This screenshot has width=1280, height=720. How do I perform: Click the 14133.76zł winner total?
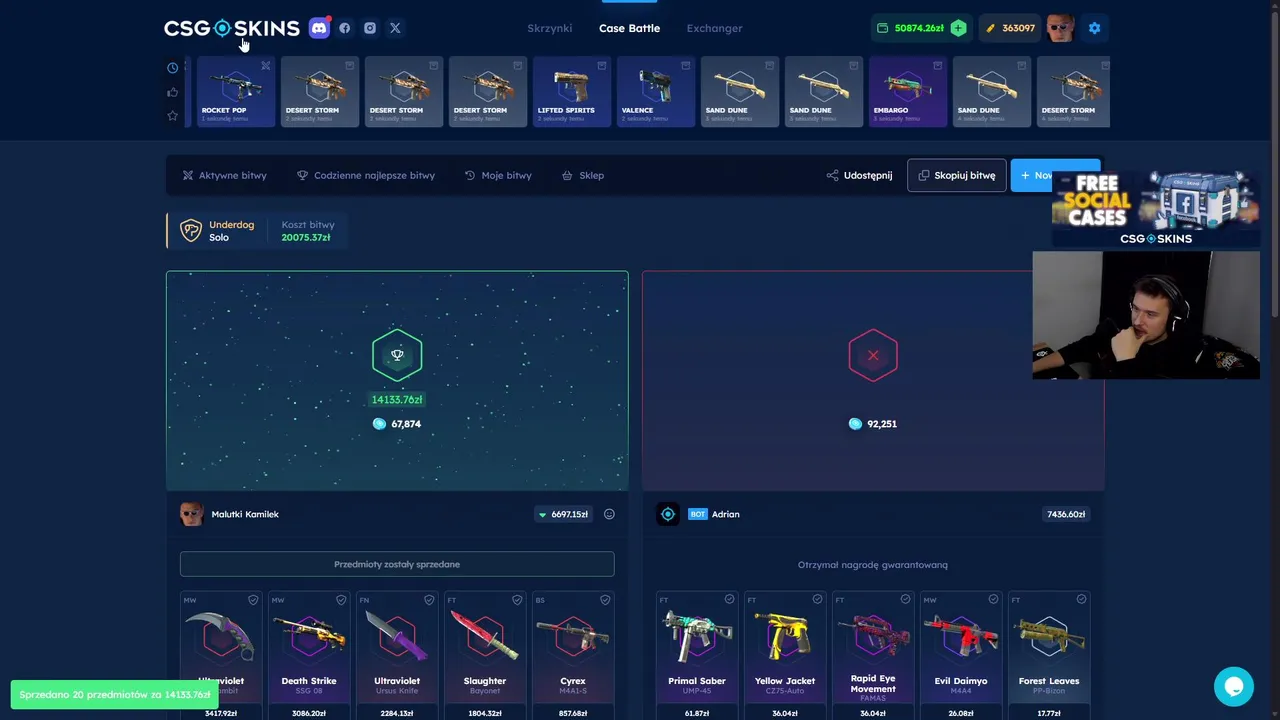click(397, 399)
